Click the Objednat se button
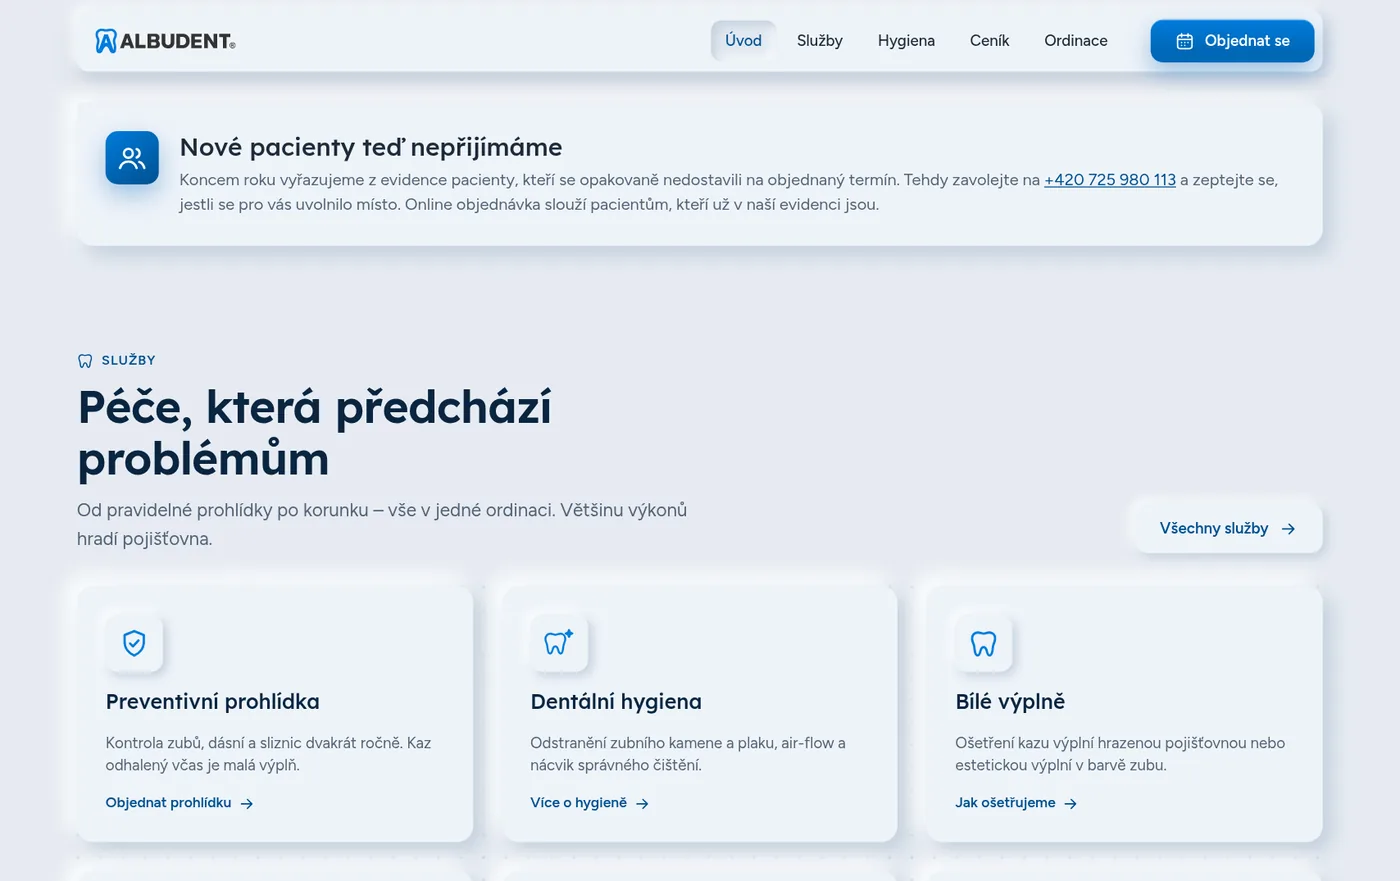The width and height of the screenshot is (1400, 881). tap(1232, 41)
